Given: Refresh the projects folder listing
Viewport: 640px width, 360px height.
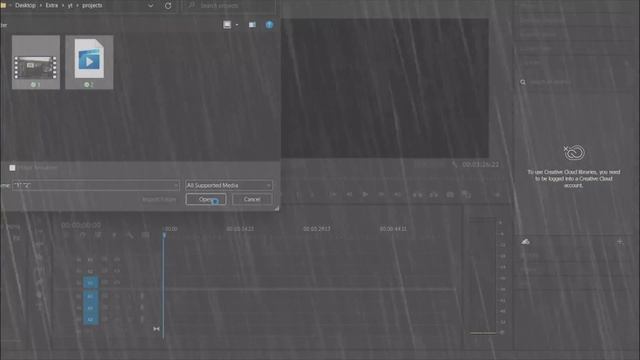Looking at the screenshot, I should point(168,6).
